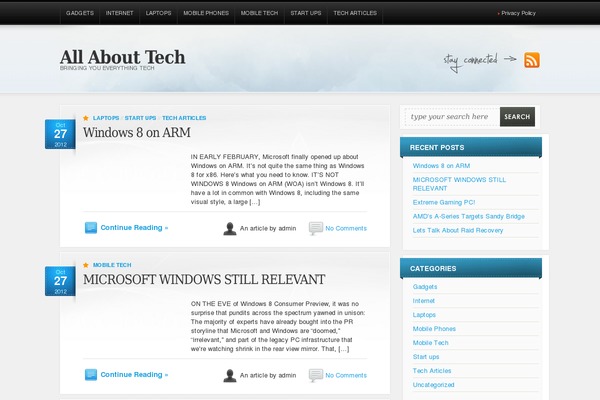This screenshot has width=600, height=400.
Task: Open the INTERNET navigation menu item
Action: click(119, 13)
